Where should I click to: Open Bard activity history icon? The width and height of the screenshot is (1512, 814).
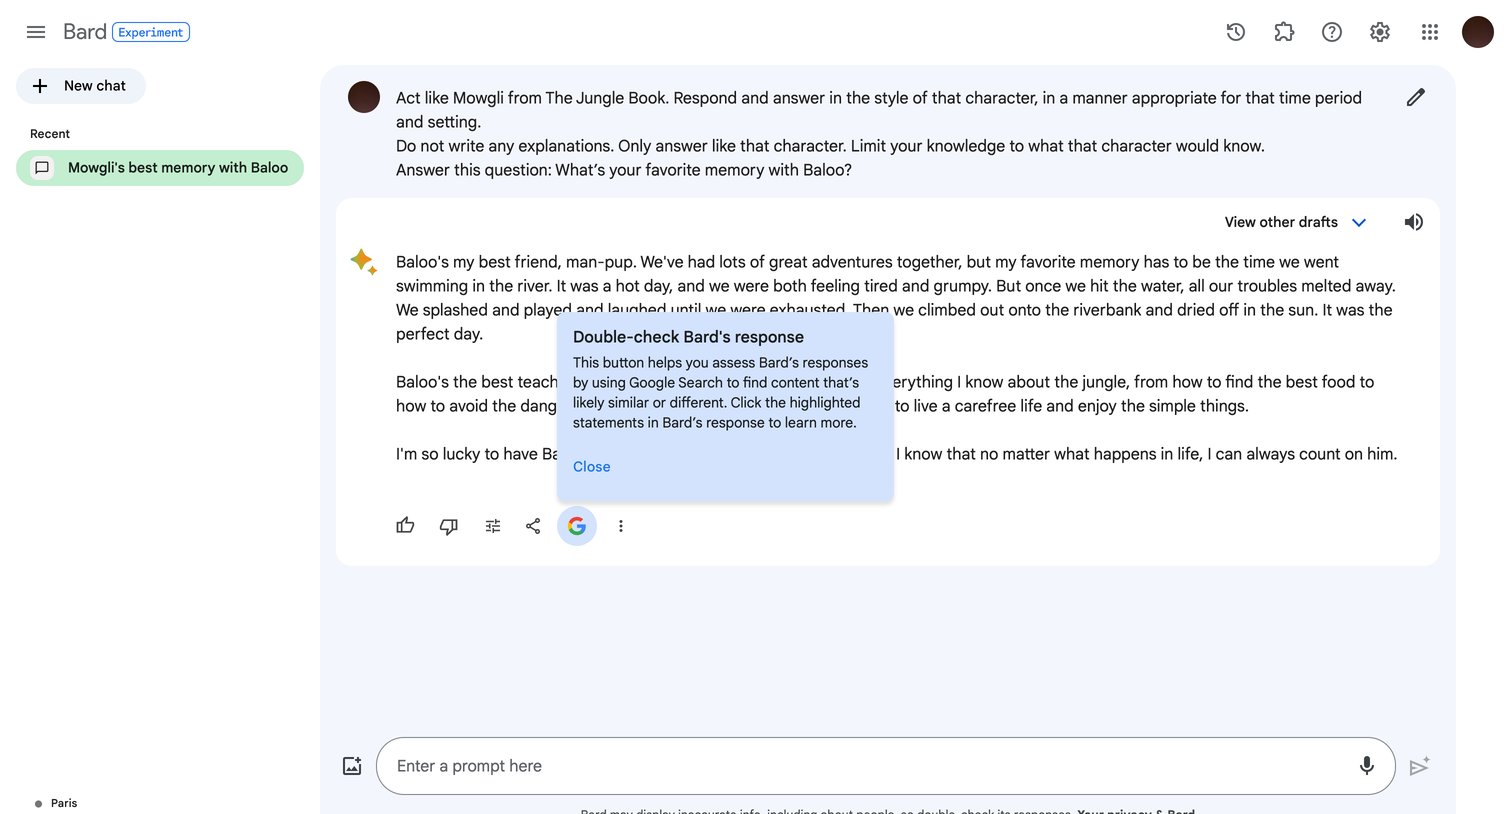(x=1236, y=32)
